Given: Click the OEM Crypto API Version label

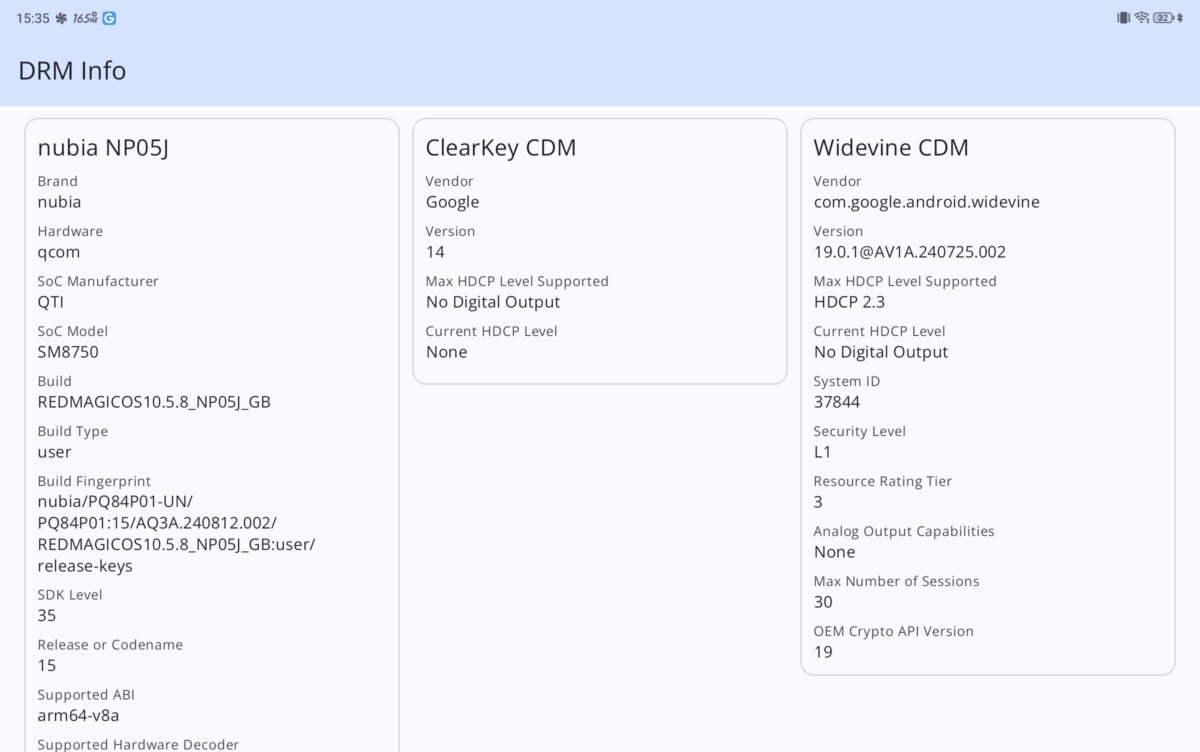Looking at the screenshot, I should point(894,631).
